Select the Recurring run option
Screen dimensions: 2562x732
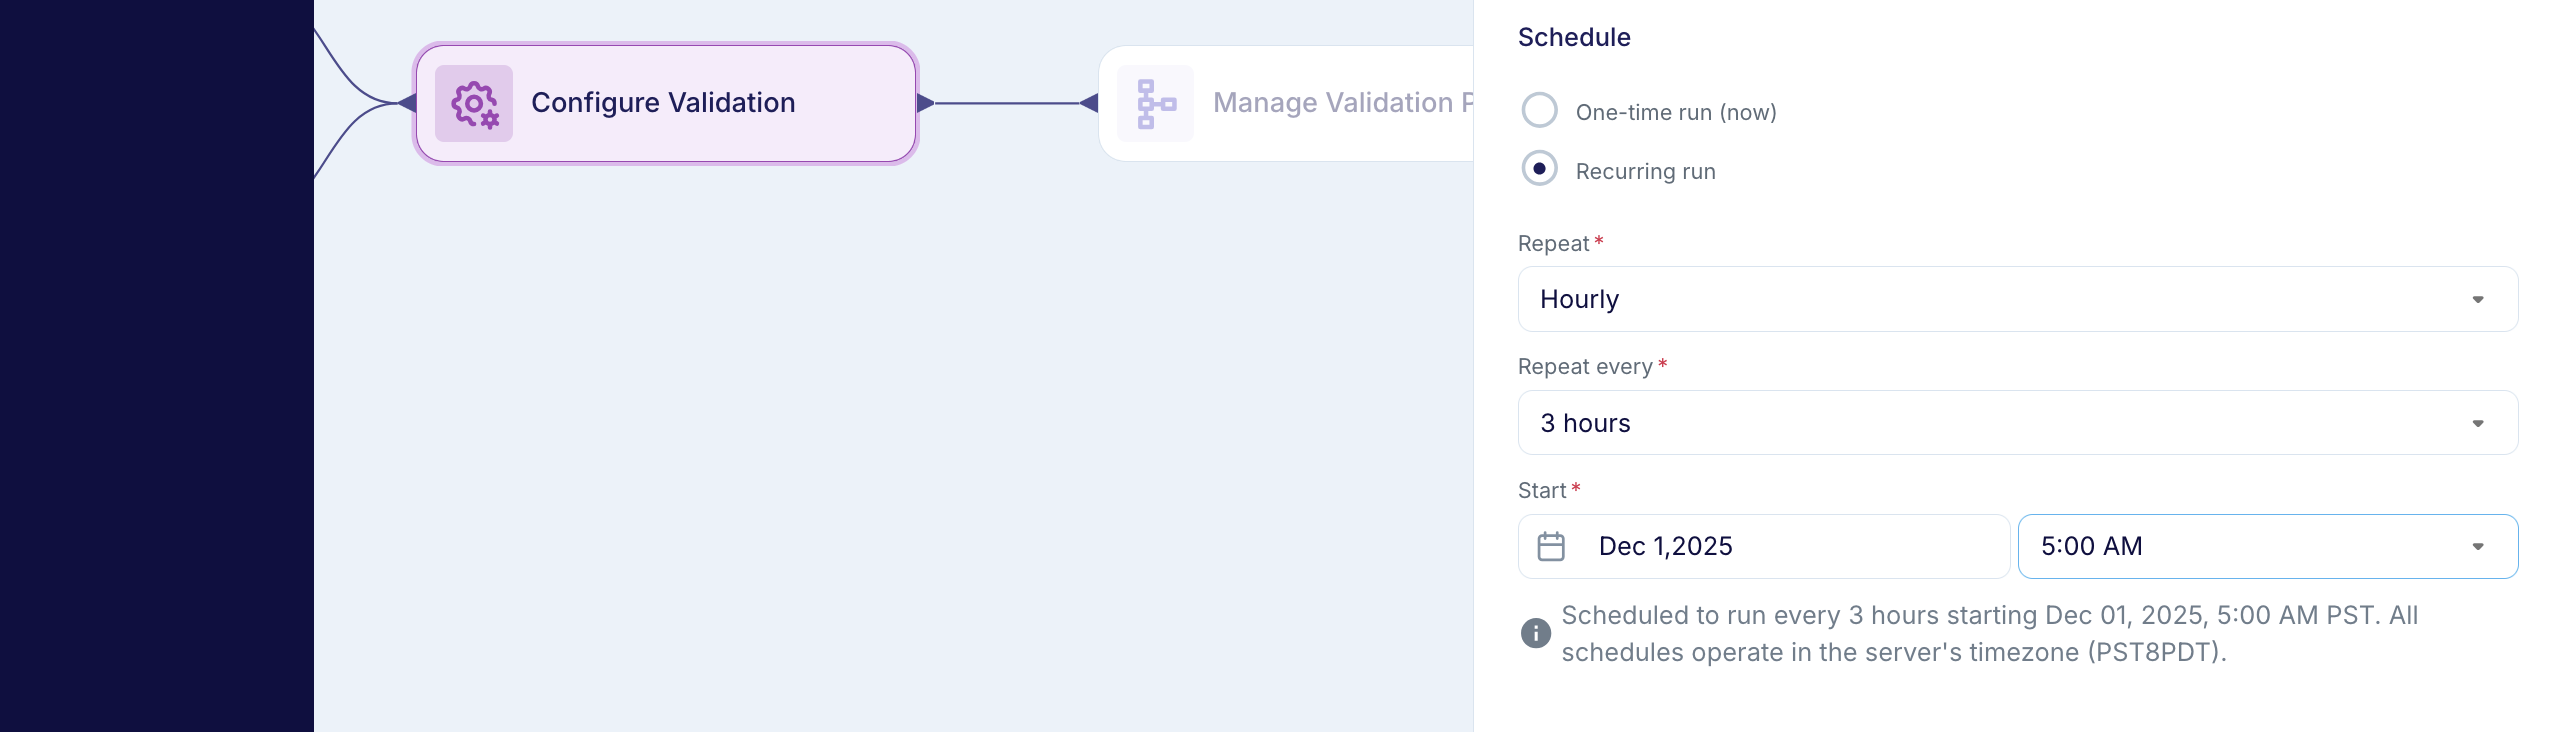[x=1539, y=169]
